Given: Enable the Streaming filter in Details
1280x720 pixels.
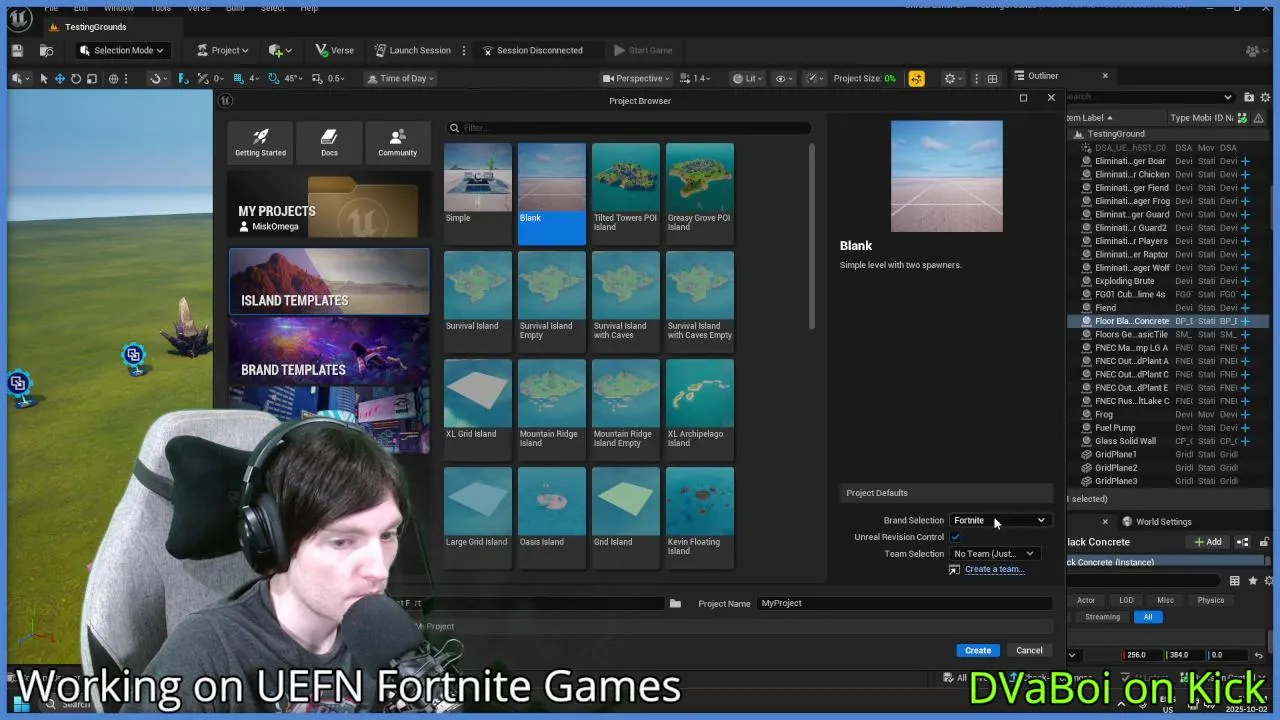Looking at the screenshot, I should (x=1102, y=617).
